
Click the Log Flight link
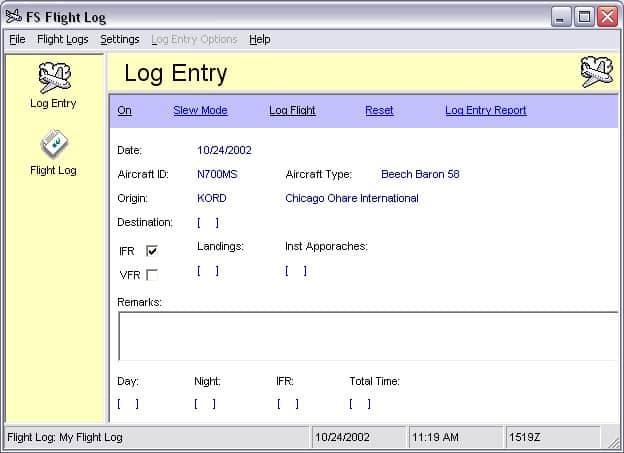(292, 111)
